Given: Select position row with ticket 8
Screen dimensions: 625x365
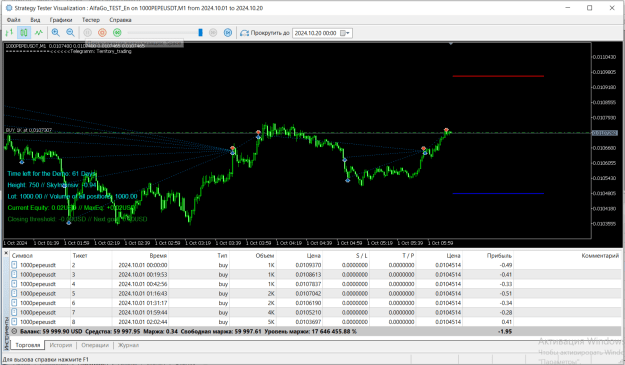Looking at the screenshot, I should pos(315,322).
